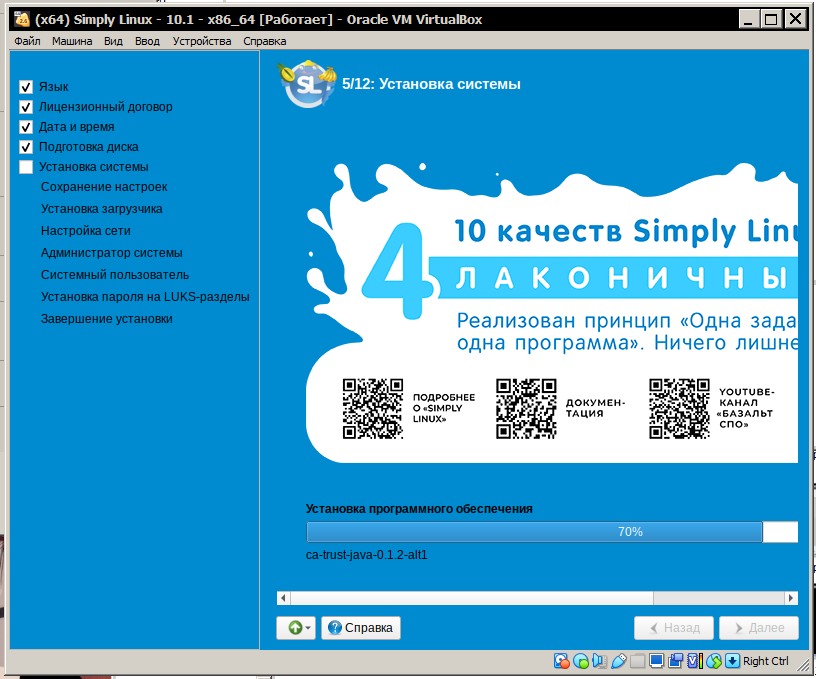The height and width of the screenshot is (679, 816).
Task: Click the heading 5/12: Установка системы
Action: (x=431, y=84)
